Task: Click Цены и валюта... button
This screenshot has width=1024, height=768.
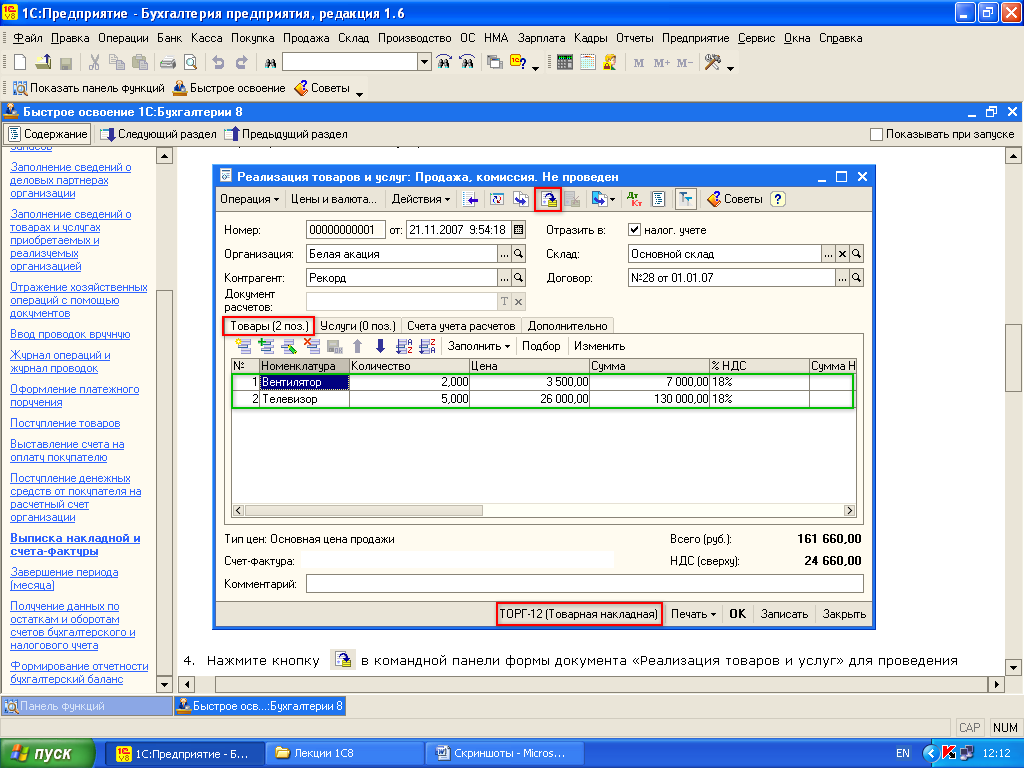Action: click(334, 199)
